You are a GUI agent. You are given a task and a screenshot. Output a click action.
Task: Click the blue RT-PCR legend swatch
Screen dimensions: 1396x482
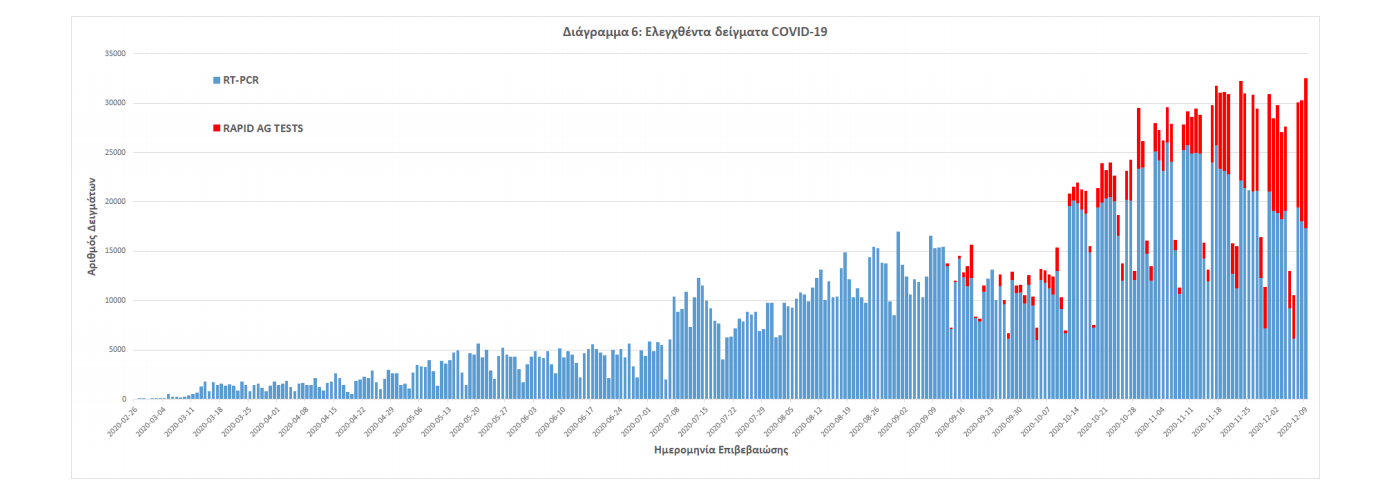216,80
